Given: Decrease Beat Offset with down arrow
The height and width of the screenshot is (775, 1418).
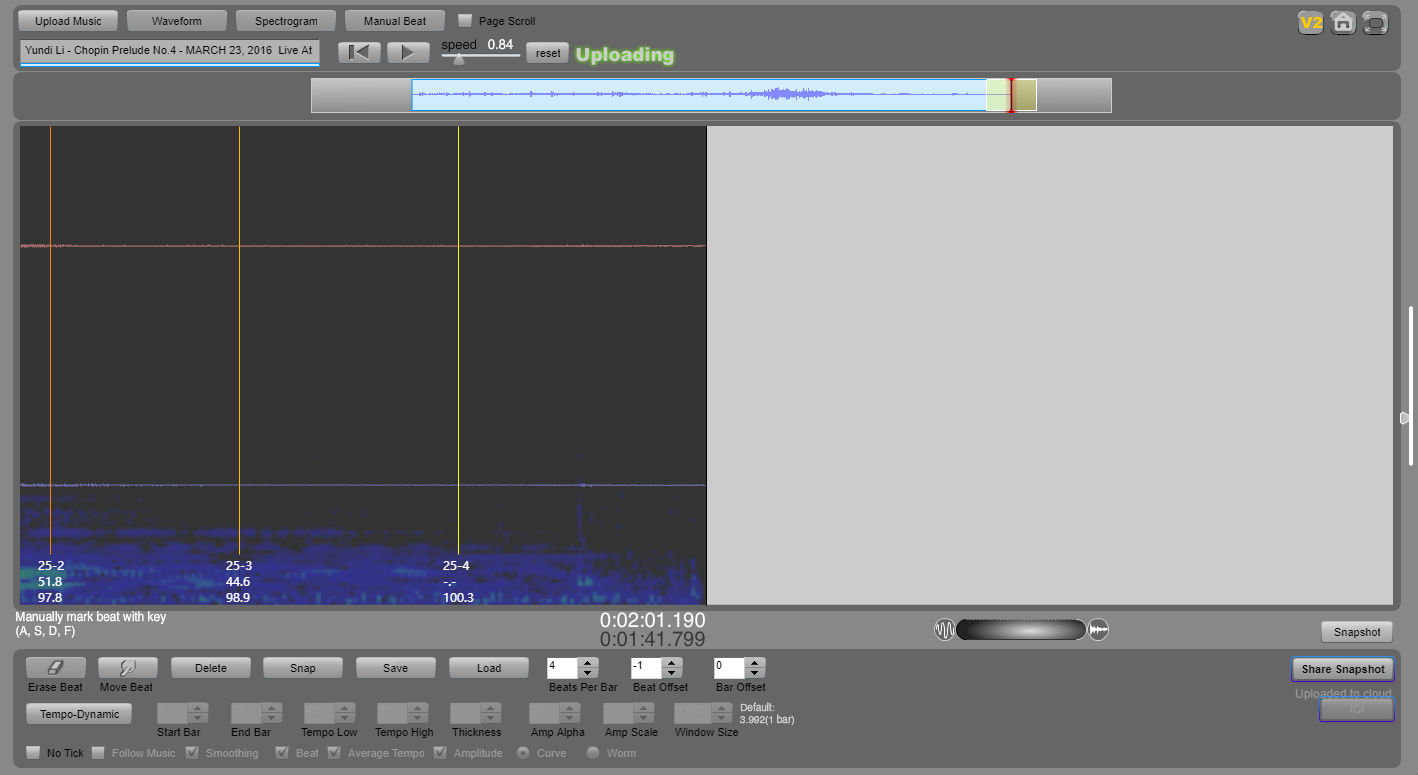Looking at the screenshot, I should point(672,673).
